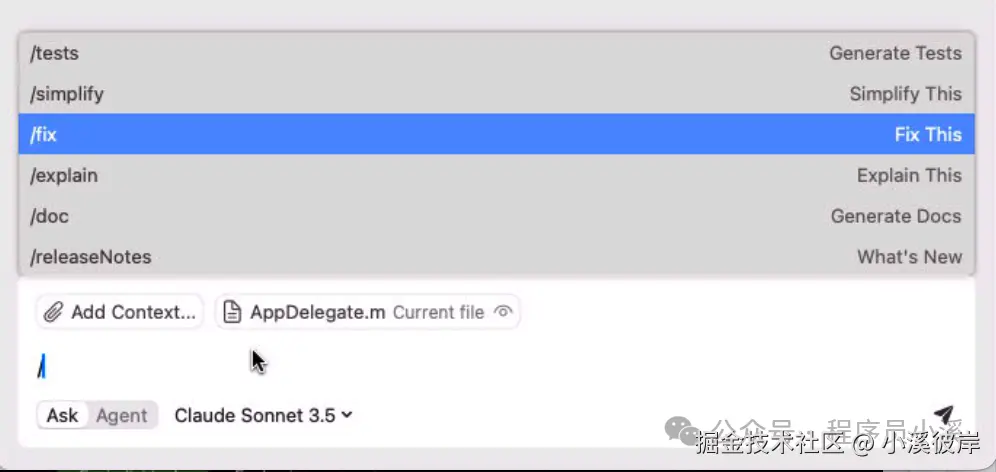The image size is (996, 472).
Task: Choose the /simplify command
Action: pos(496,93)
